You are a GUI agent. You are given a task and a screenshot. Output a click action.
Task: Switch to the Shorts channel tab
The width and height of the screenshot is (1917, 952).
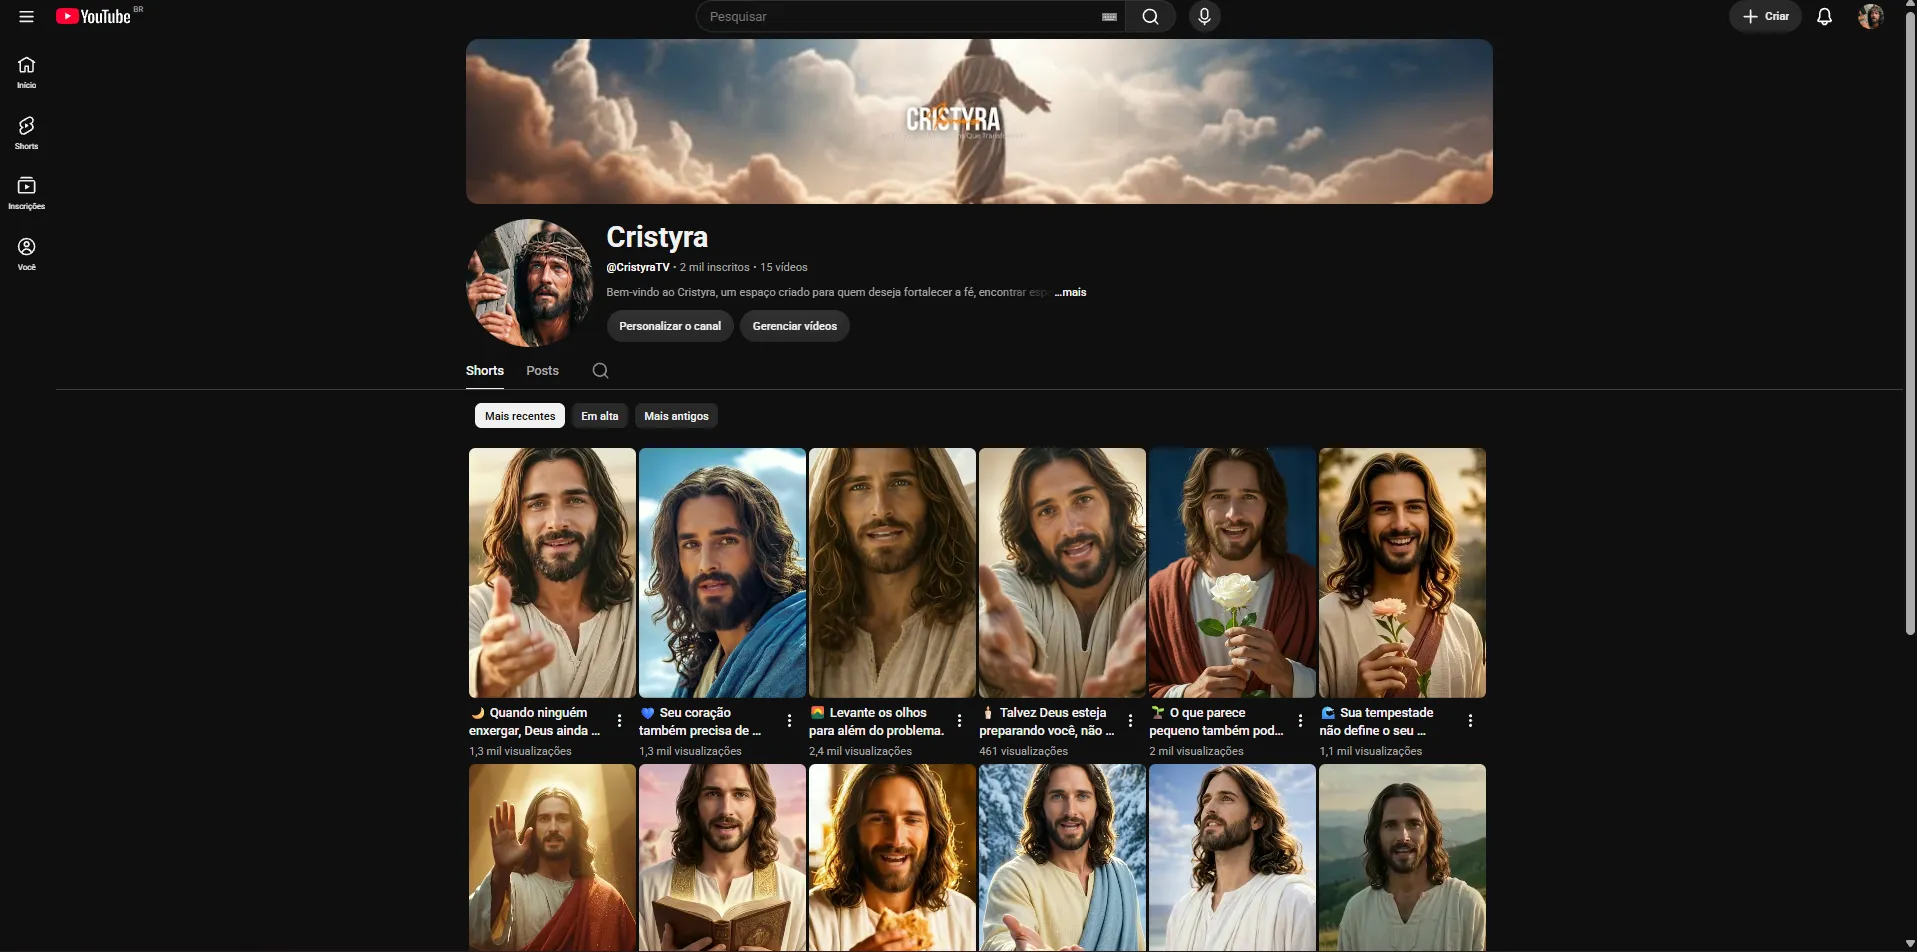[x=485, y=371]
